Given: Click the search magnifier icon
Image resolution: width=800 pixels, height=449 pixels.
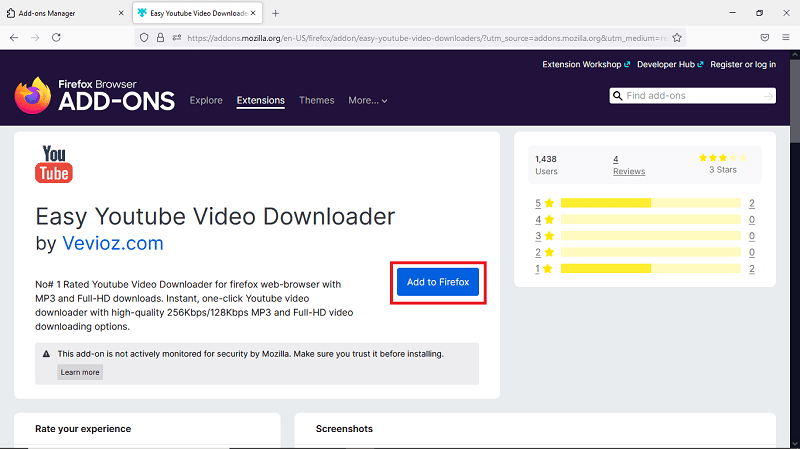Looking at the screenshot, I should coord(617,96).
